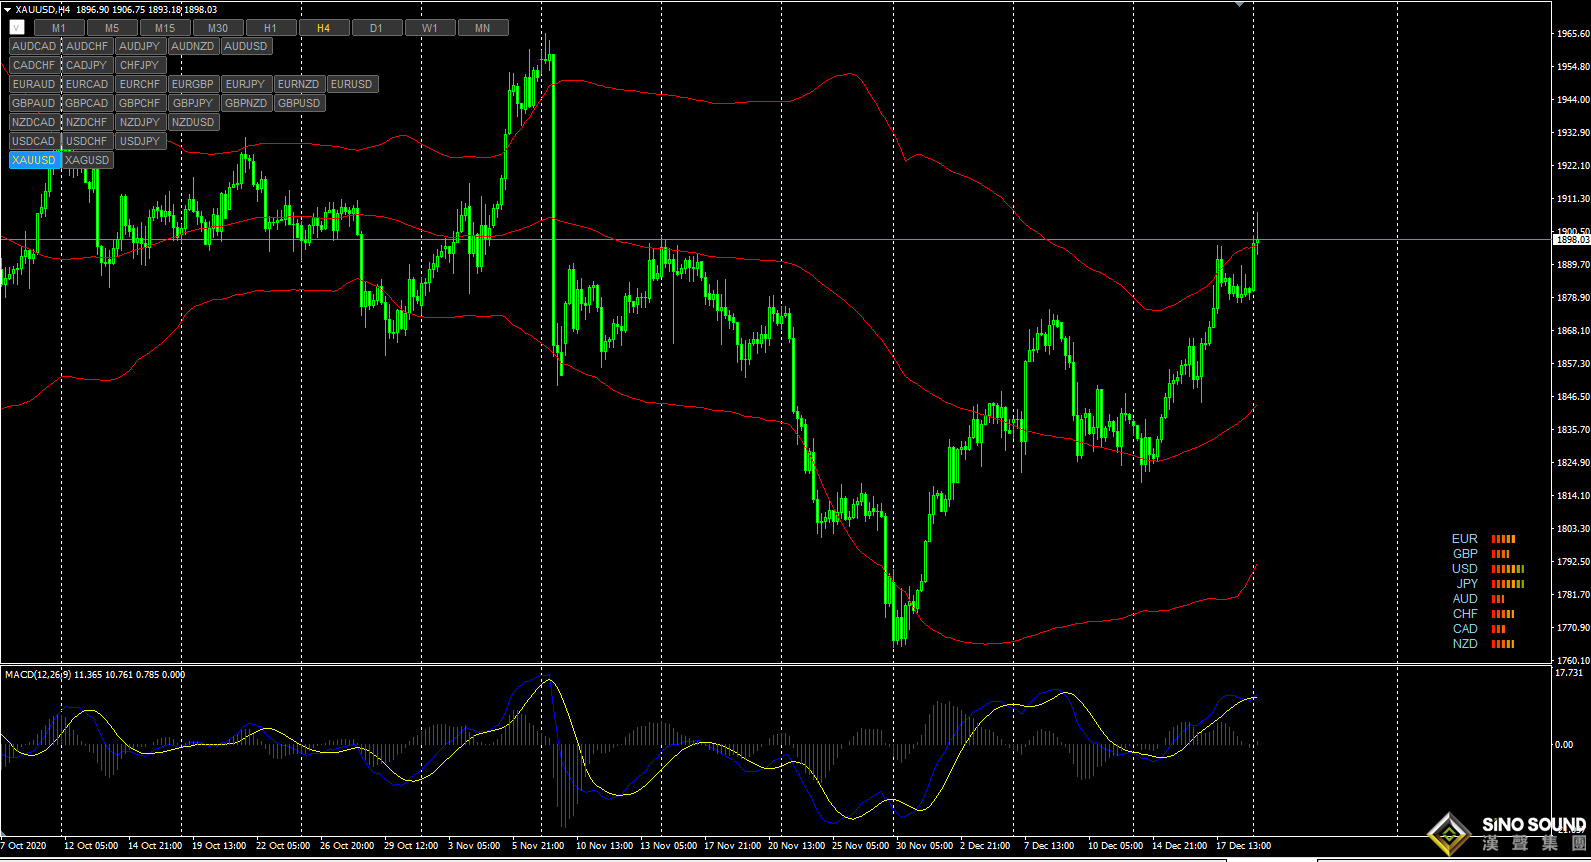The width and height of the screenshot is (1591, 862).
Task: Open the GBPJPY pair chart
Action: [x=192, y=103]
